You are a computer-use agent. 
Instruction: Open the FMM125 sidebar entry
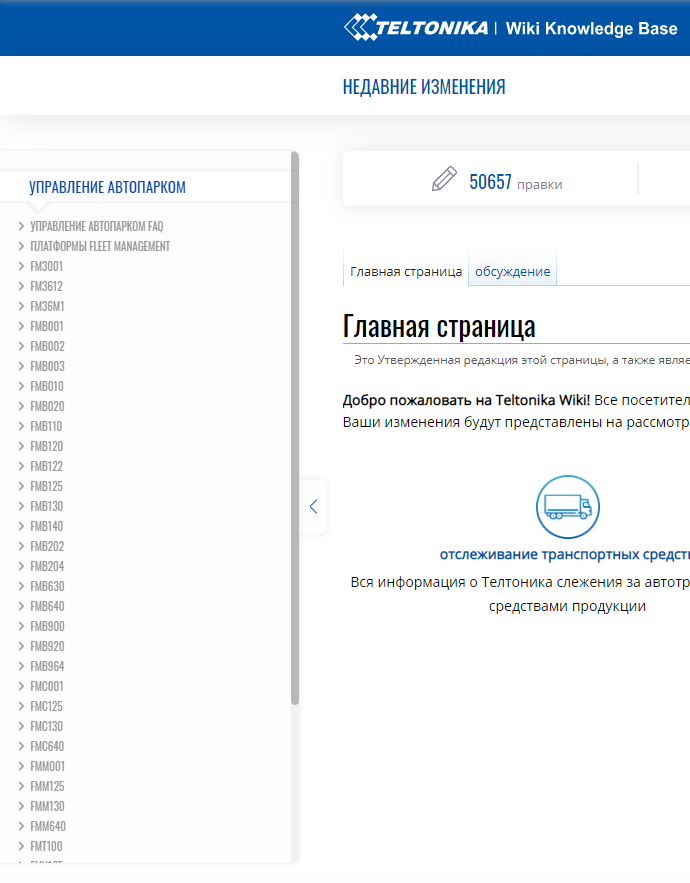[47, 786]
